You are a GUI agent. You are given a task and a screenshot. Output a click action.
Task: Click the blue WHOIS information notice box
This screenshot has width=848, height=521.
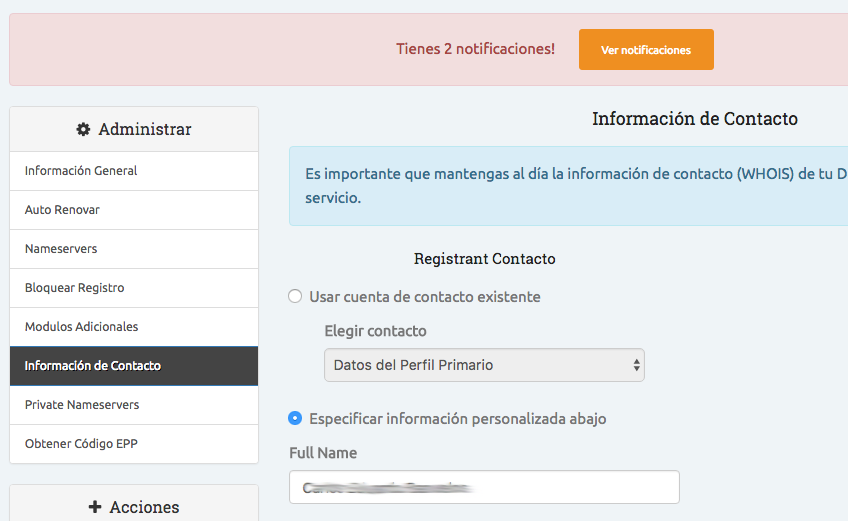570,186
